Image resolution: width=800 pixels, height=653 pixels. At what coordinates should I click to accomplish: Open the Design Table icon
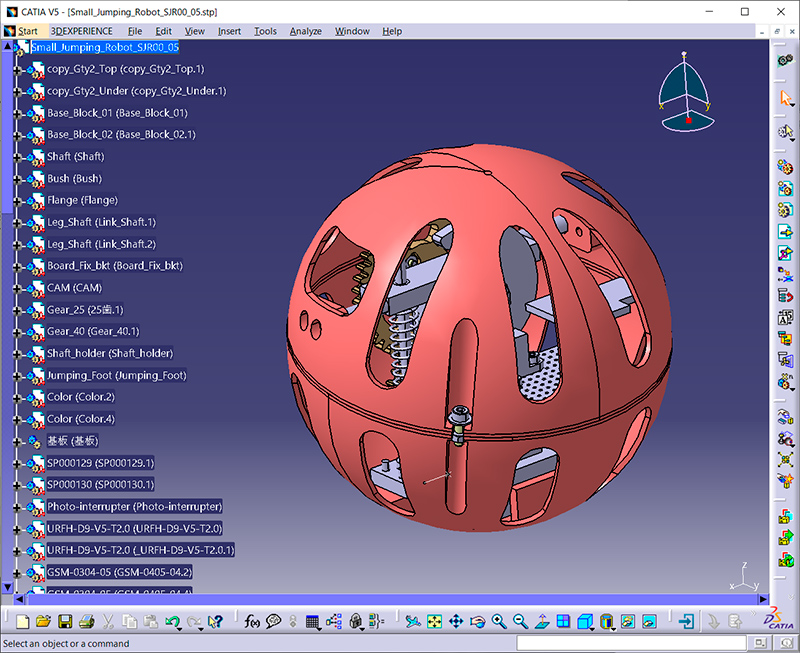(312, 621)
